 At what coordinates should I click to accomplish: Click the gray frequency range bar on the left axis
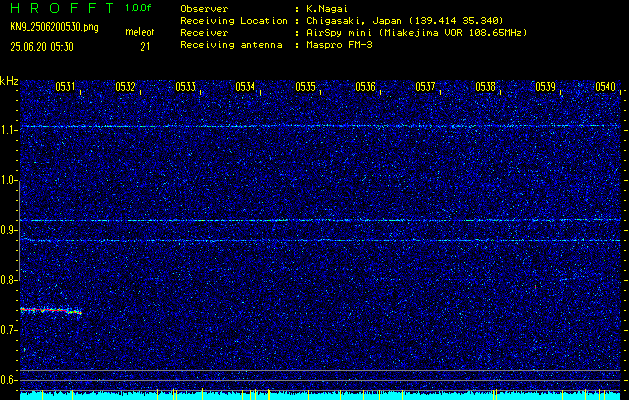[19, 231]
